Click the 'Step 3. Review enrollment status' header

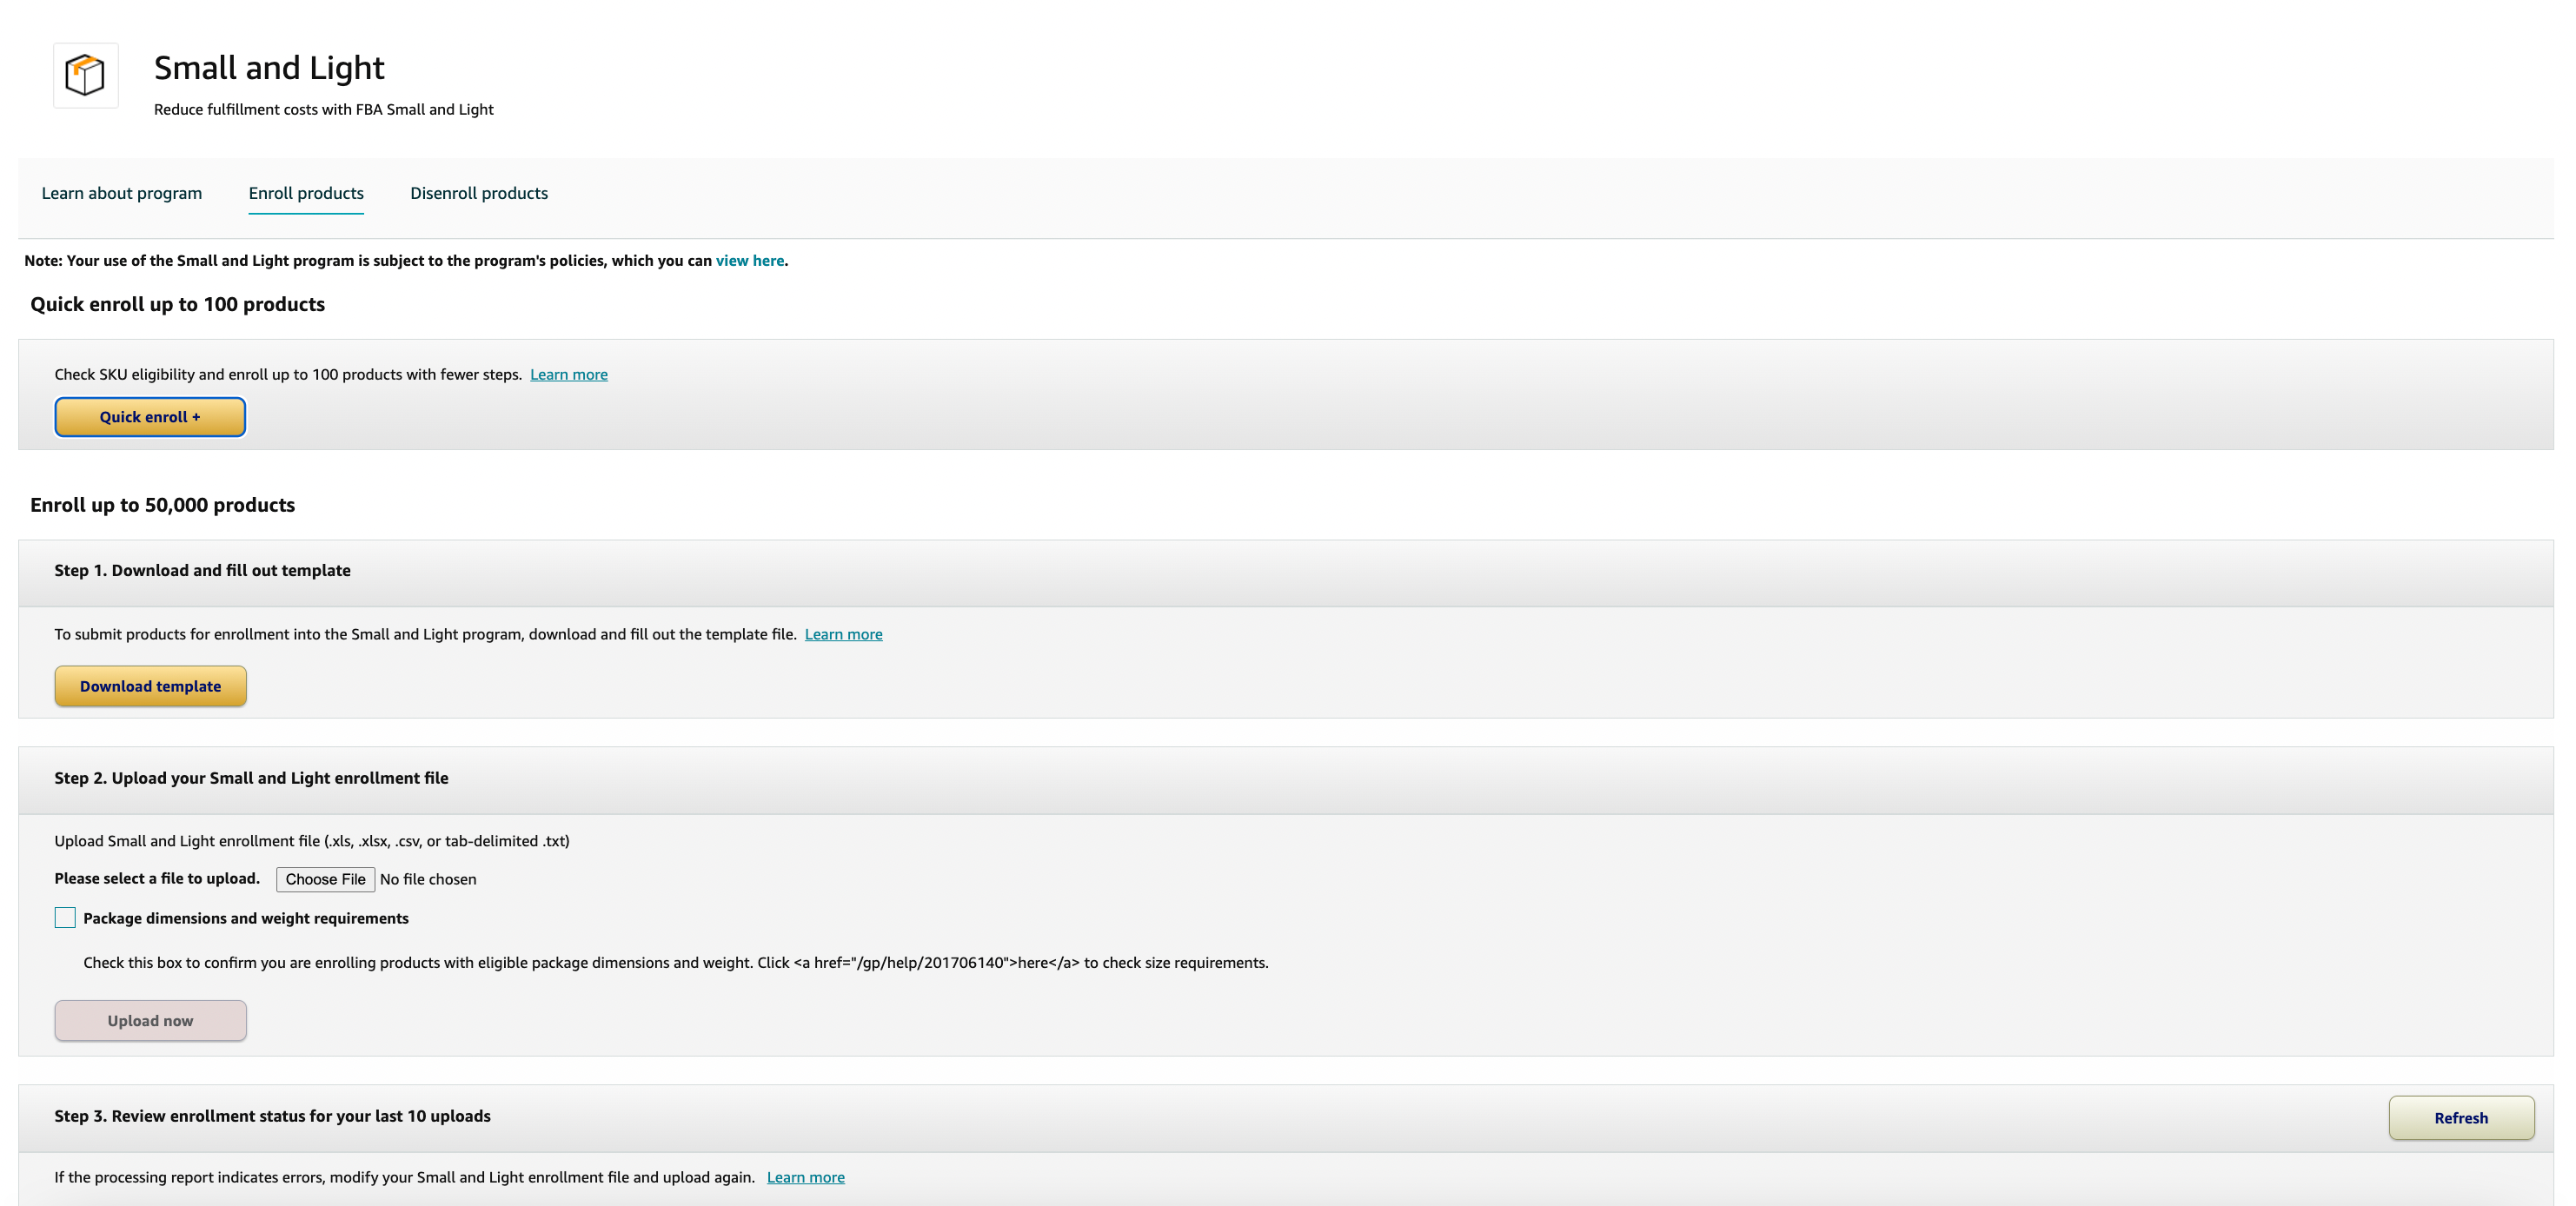pos(273,1116)
